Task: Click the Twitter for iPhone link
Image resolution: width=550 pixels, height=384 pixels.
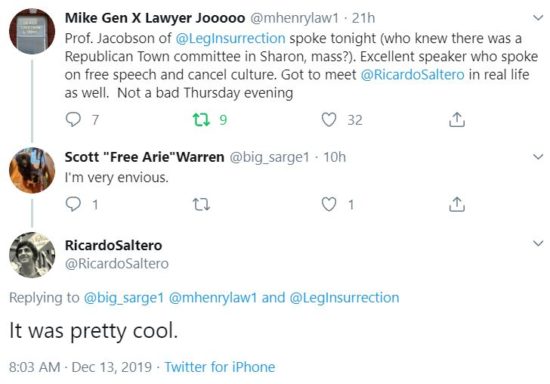Action: point(220,367)
